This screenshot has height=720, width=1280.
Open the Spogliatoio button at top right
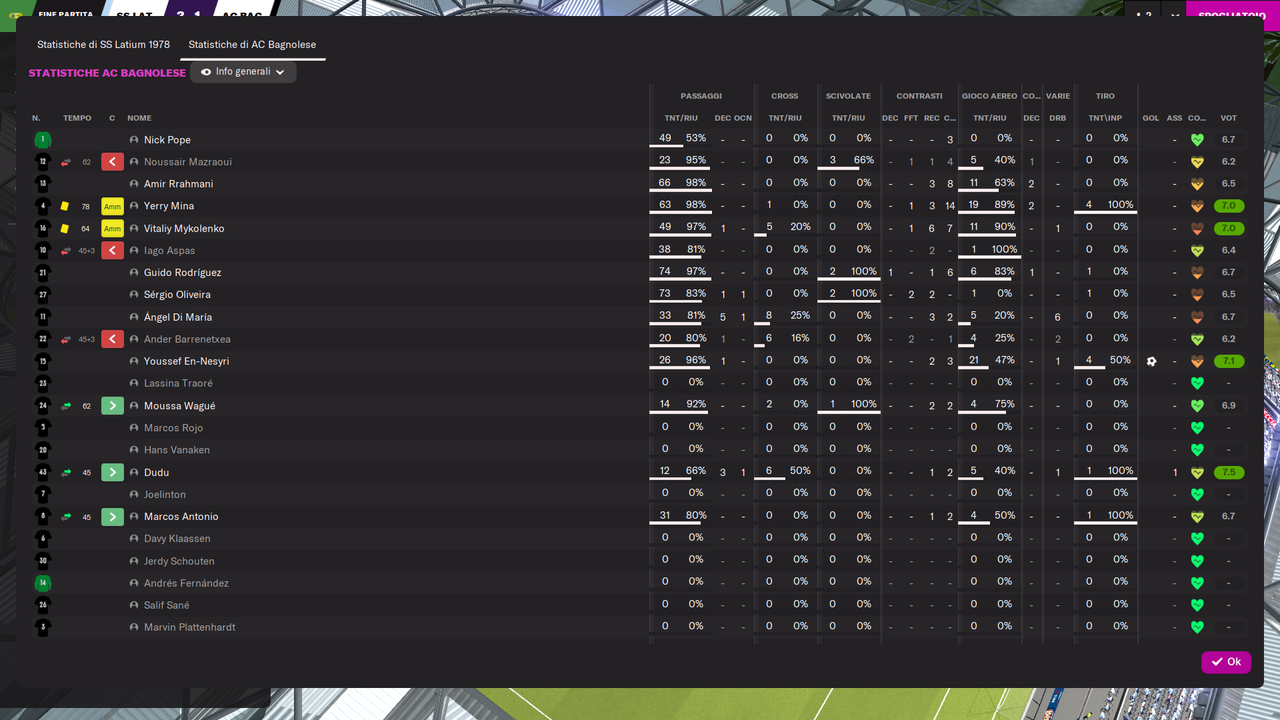(1232, 15)
